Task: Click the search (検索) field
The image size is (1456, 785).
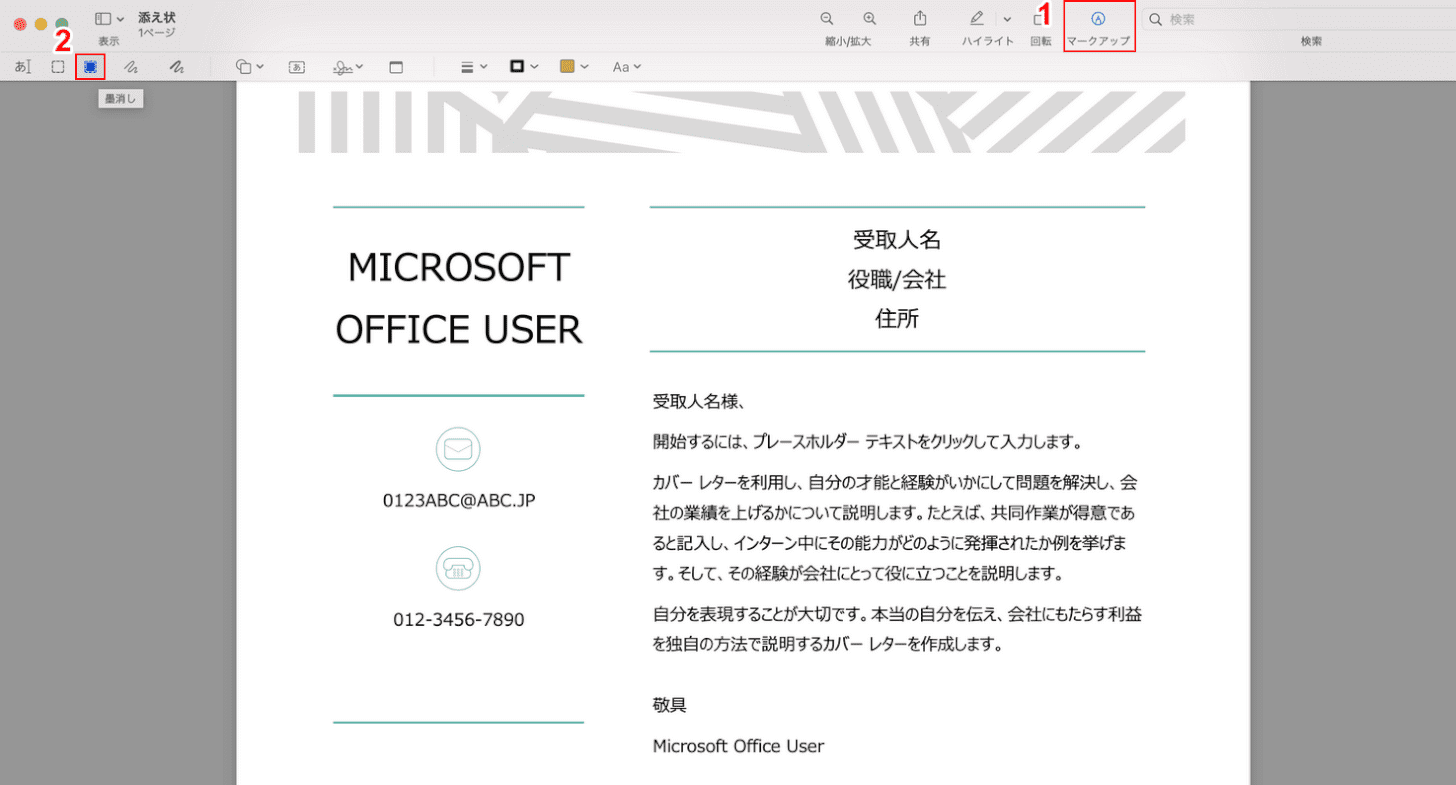Action: 1300,19
